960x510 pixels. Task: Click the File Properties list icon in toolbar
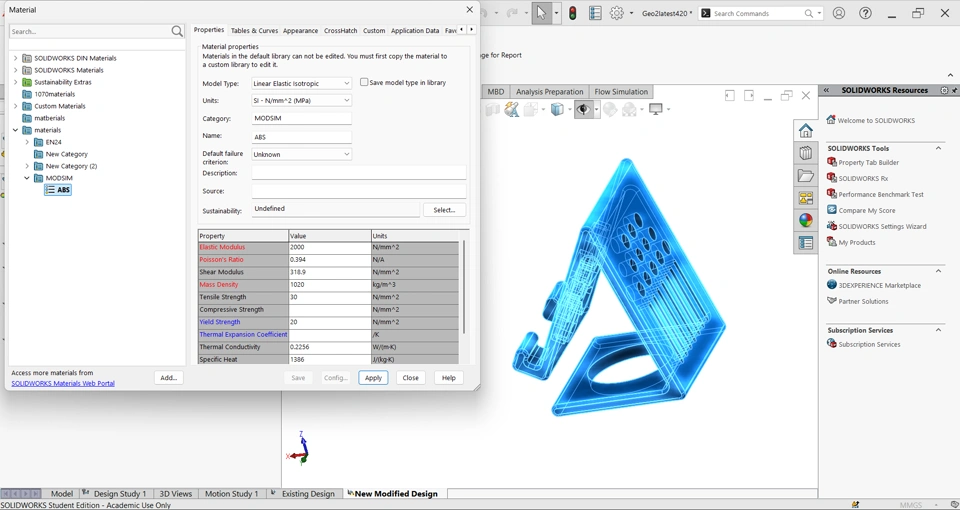coord(594,13)
